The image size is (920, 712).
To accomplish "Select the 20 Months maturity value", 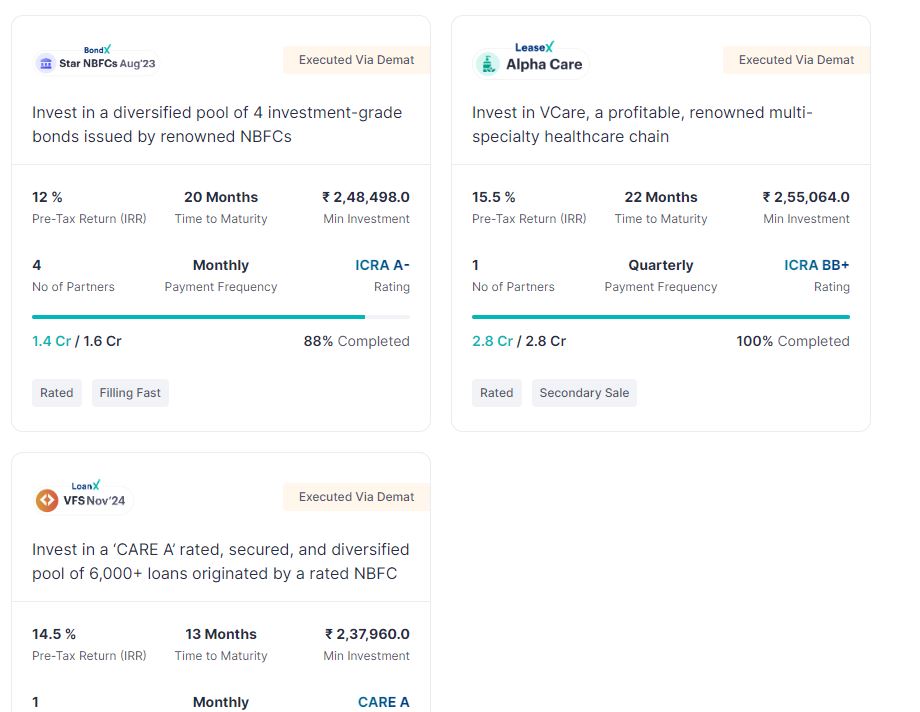I will [x=221, y=197].
